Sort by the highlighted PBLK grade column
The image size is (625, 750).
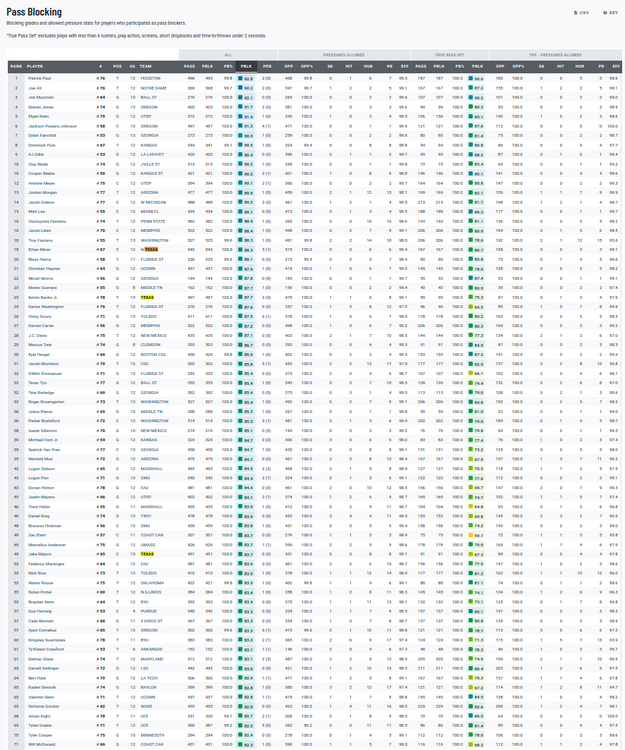[x=247, y=65]
